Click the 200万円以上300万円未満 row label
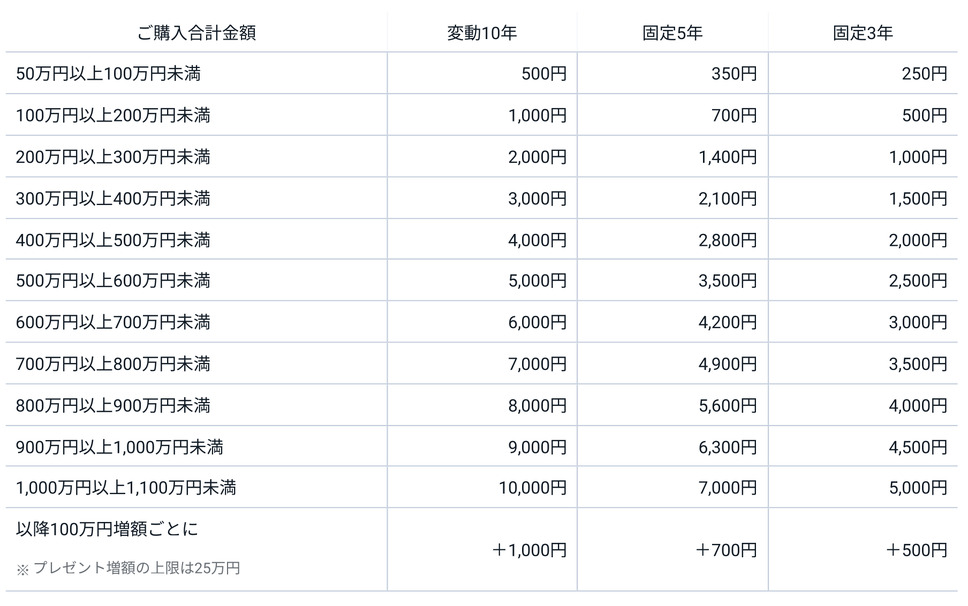The height and width of the screenshot is (606, 968). [x=114, y=157]
